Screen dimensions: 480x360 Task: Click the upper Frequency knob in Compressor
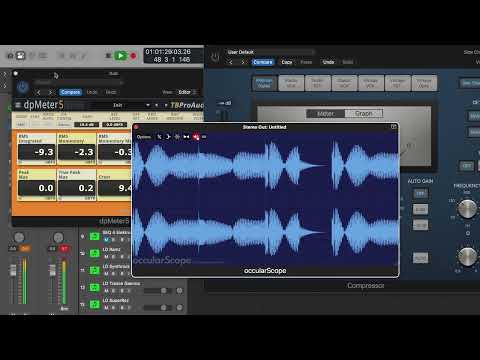point(467,209)
